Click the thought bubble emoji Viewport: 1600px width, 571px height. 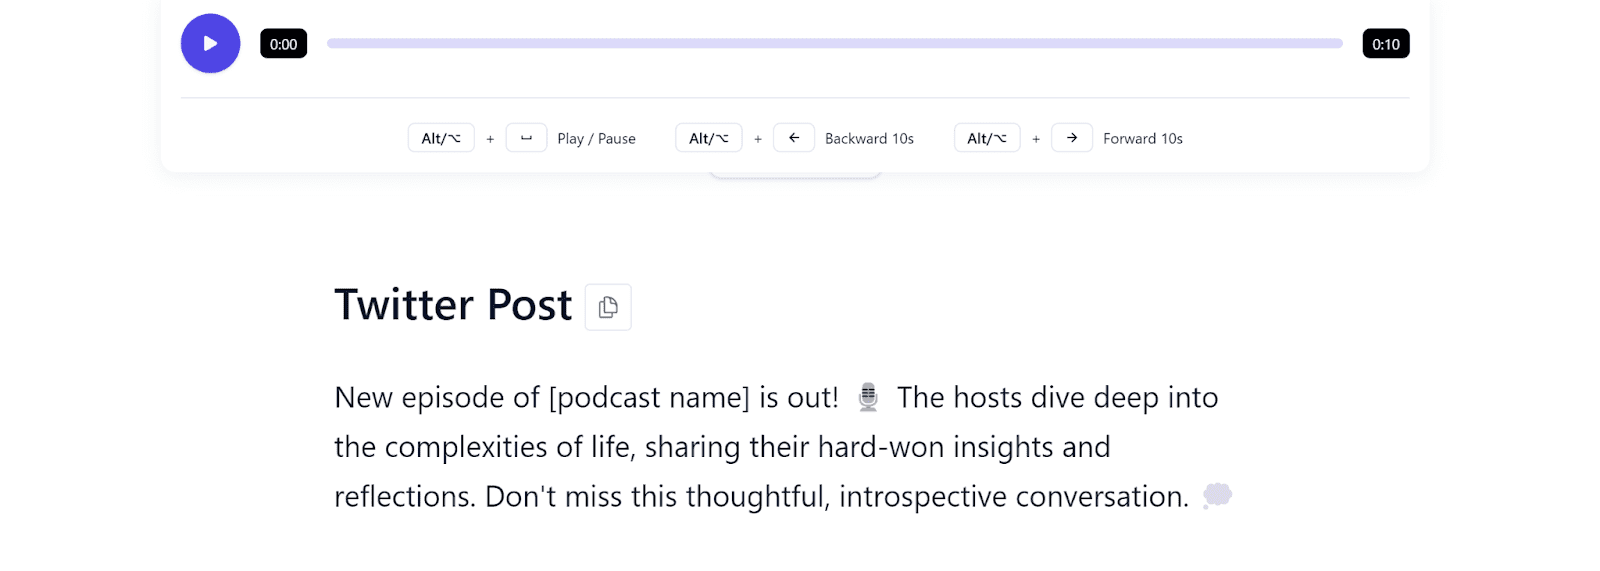[x=1217, y=496]
